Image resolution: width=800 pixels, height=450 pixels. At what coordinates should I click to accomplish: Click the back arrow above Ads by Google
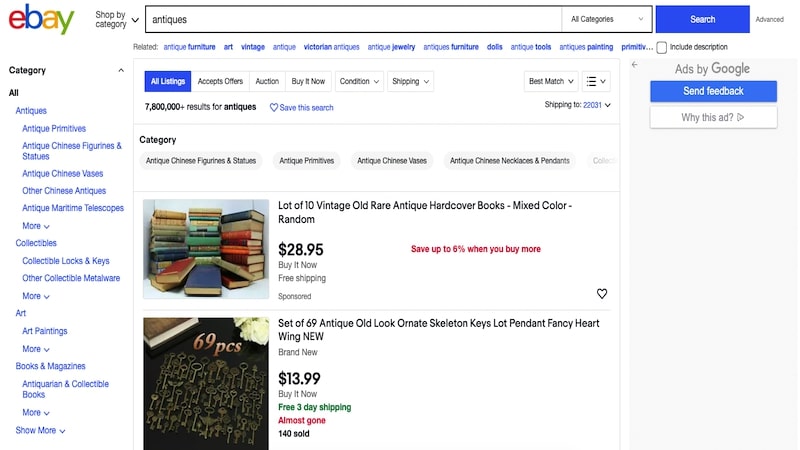point(634,65)
